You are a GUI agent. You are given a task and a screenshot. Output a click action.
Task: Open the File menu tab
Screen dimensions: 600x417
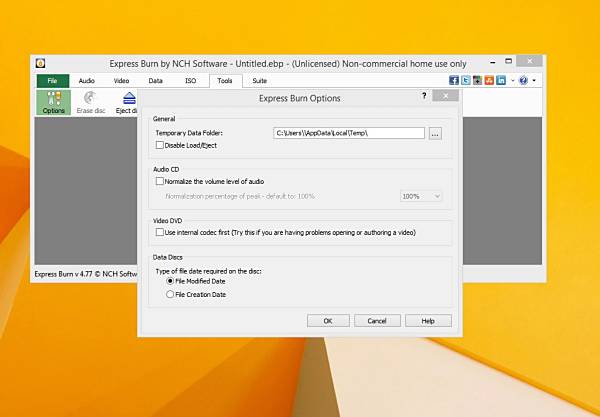point(53,81)
